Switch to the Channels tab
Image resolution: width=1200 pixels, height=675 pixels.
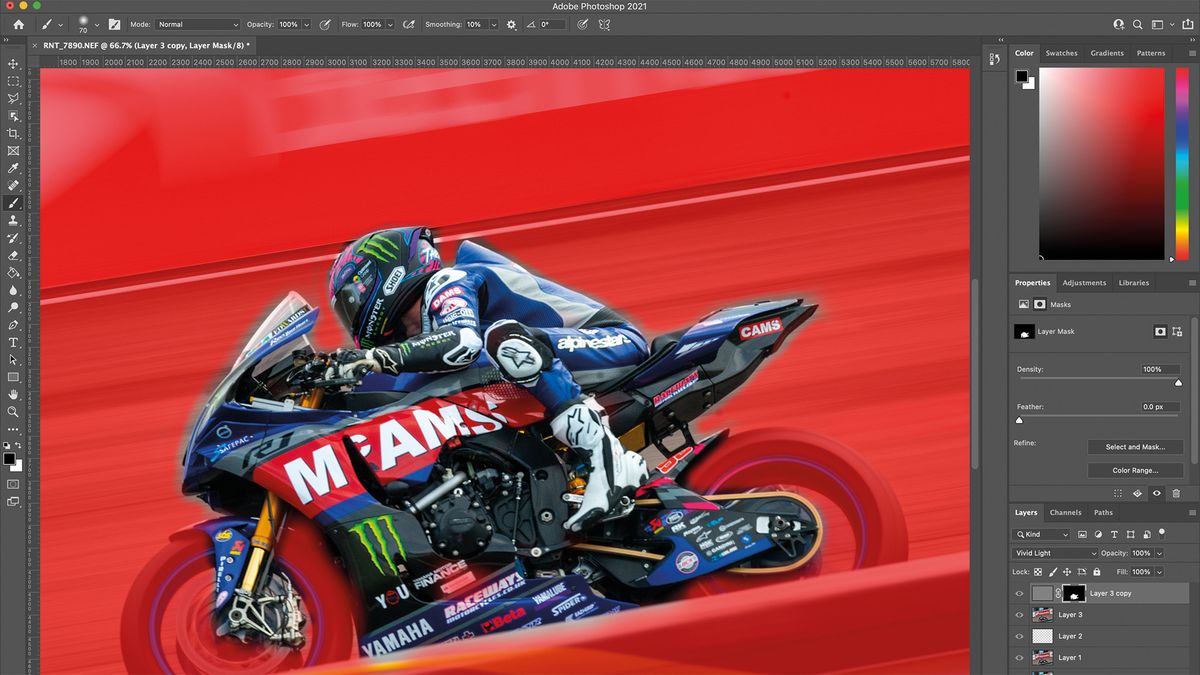click(1065, 513)
